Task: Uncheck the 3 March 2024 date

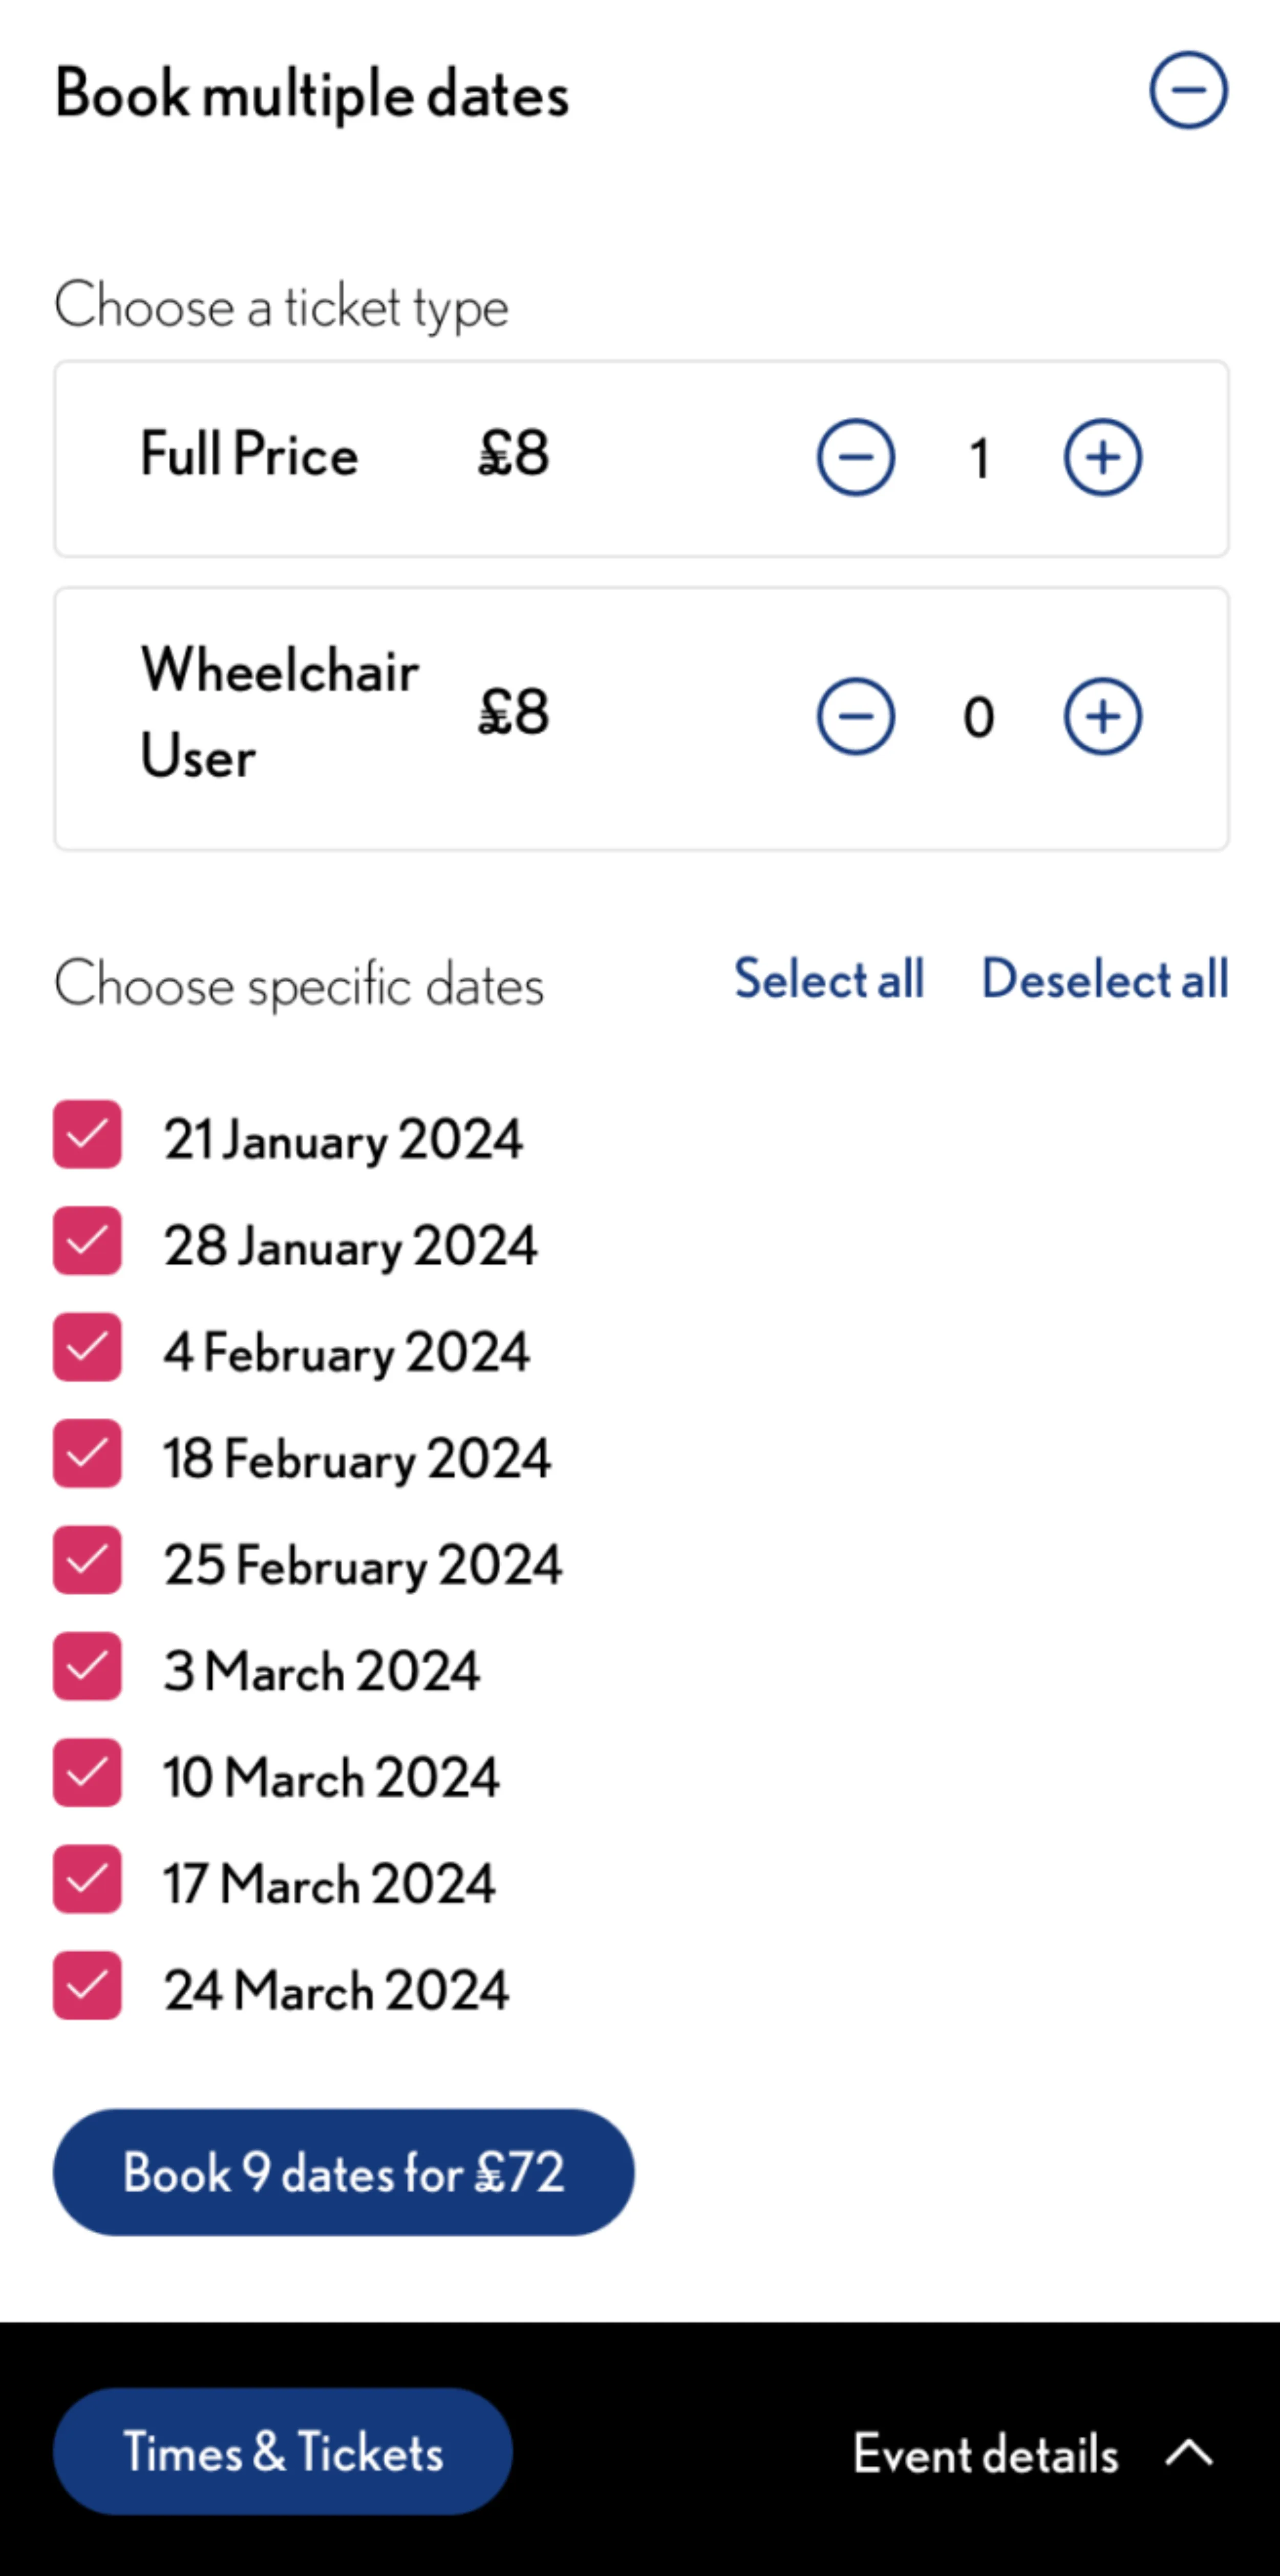Action: click(88, 1667)
